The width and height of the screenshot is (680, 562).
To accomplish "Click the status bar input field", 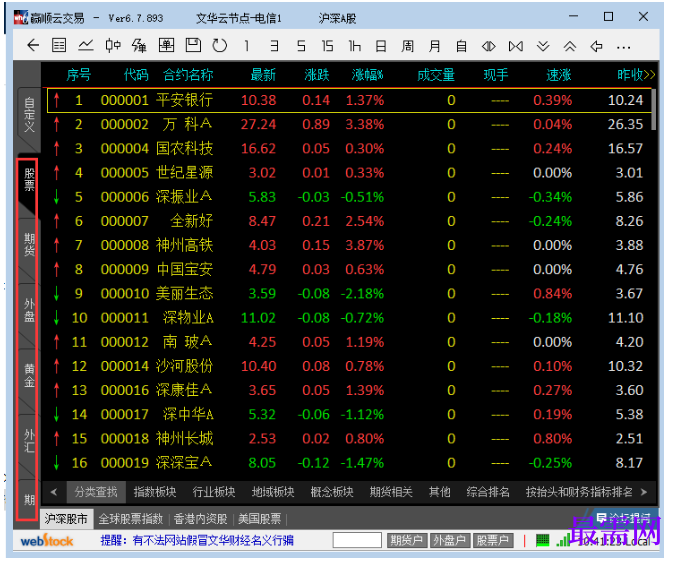I will click(x=357, y=541).
